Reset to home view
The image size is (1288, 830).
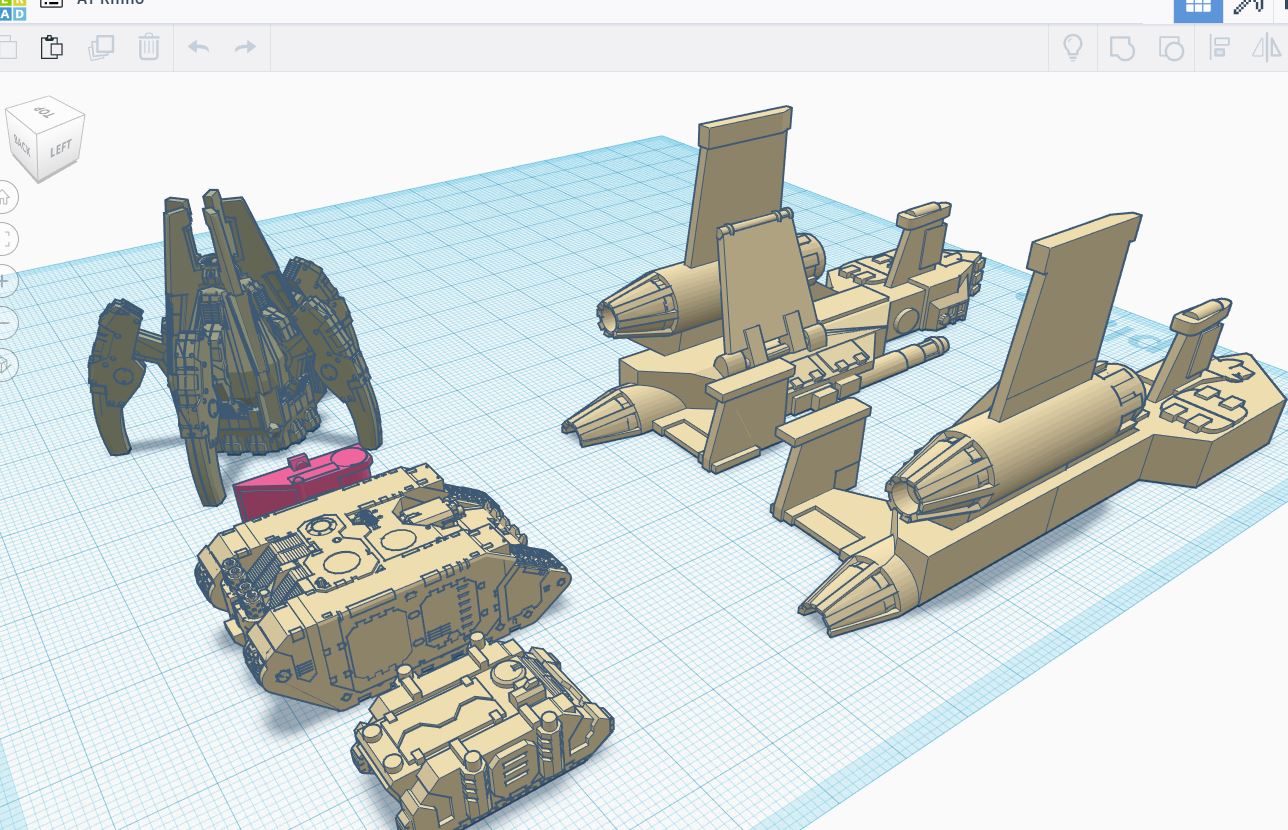click(x=4, y=196)
